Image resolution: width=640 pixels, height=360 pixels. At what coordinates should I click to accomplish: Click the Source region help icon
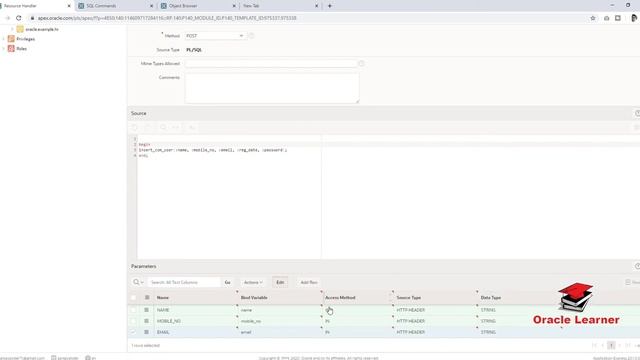point(637,113)
